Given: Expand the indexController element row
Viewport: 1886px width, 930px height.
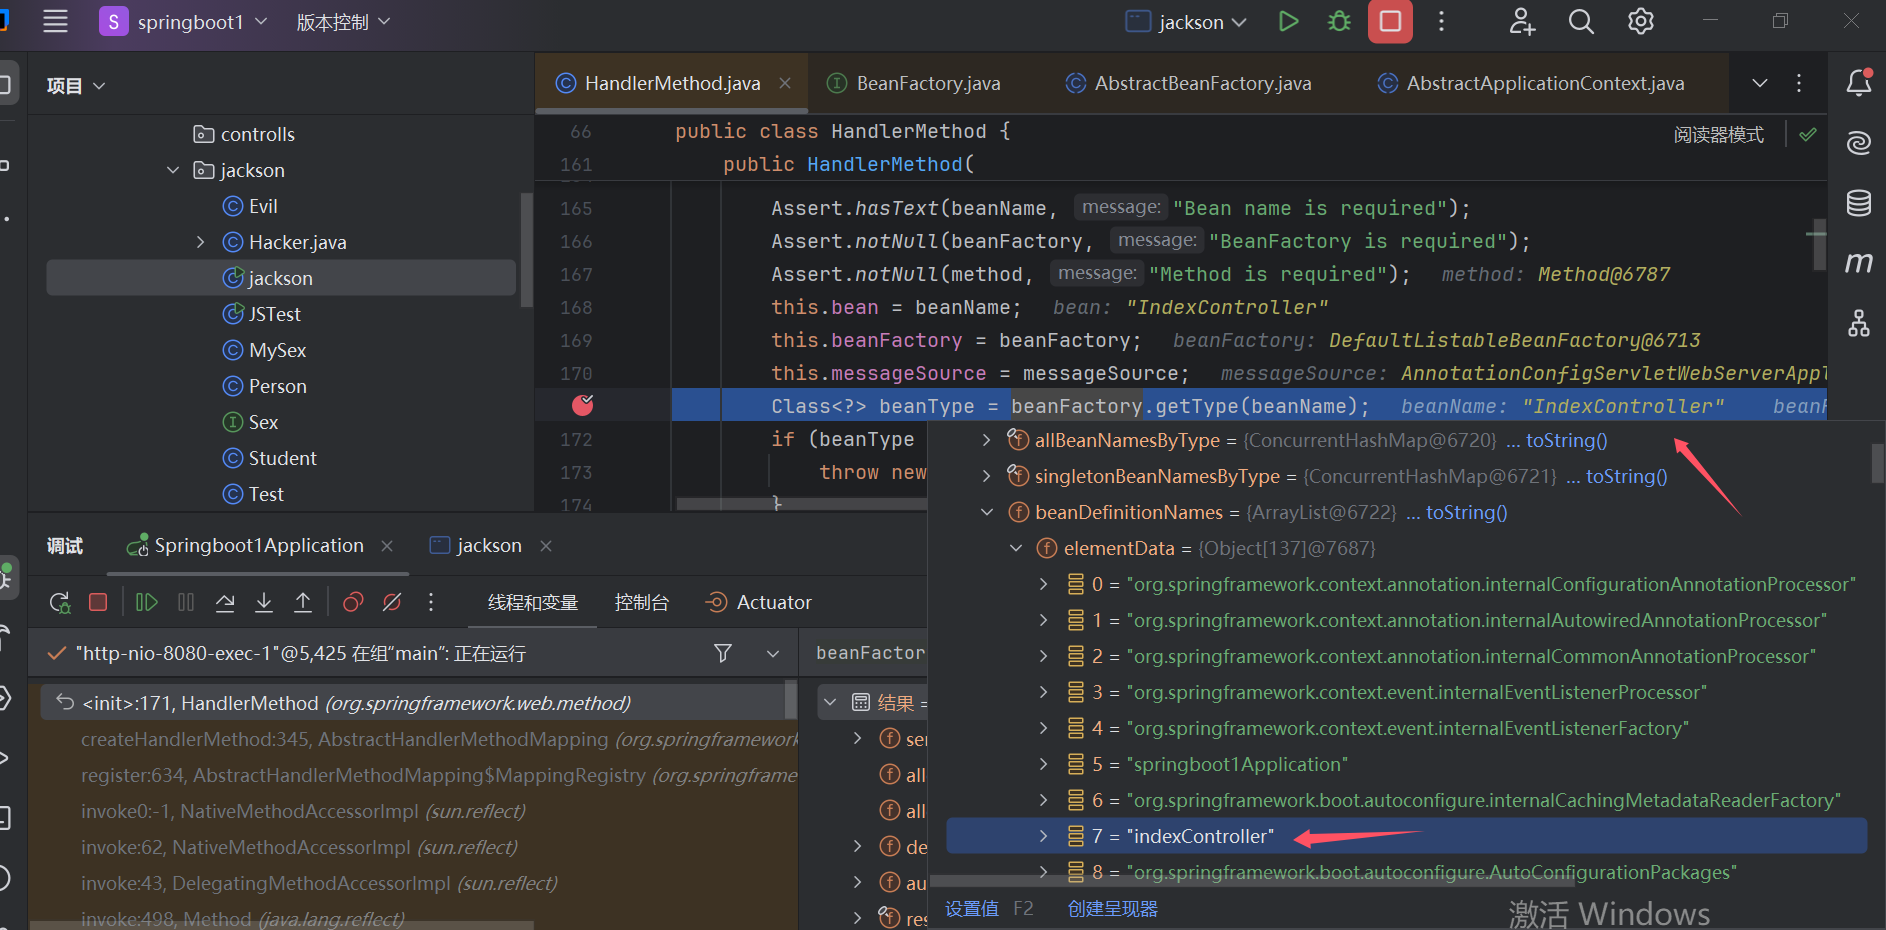Looking at the screenshot, I should point(1044,836).
